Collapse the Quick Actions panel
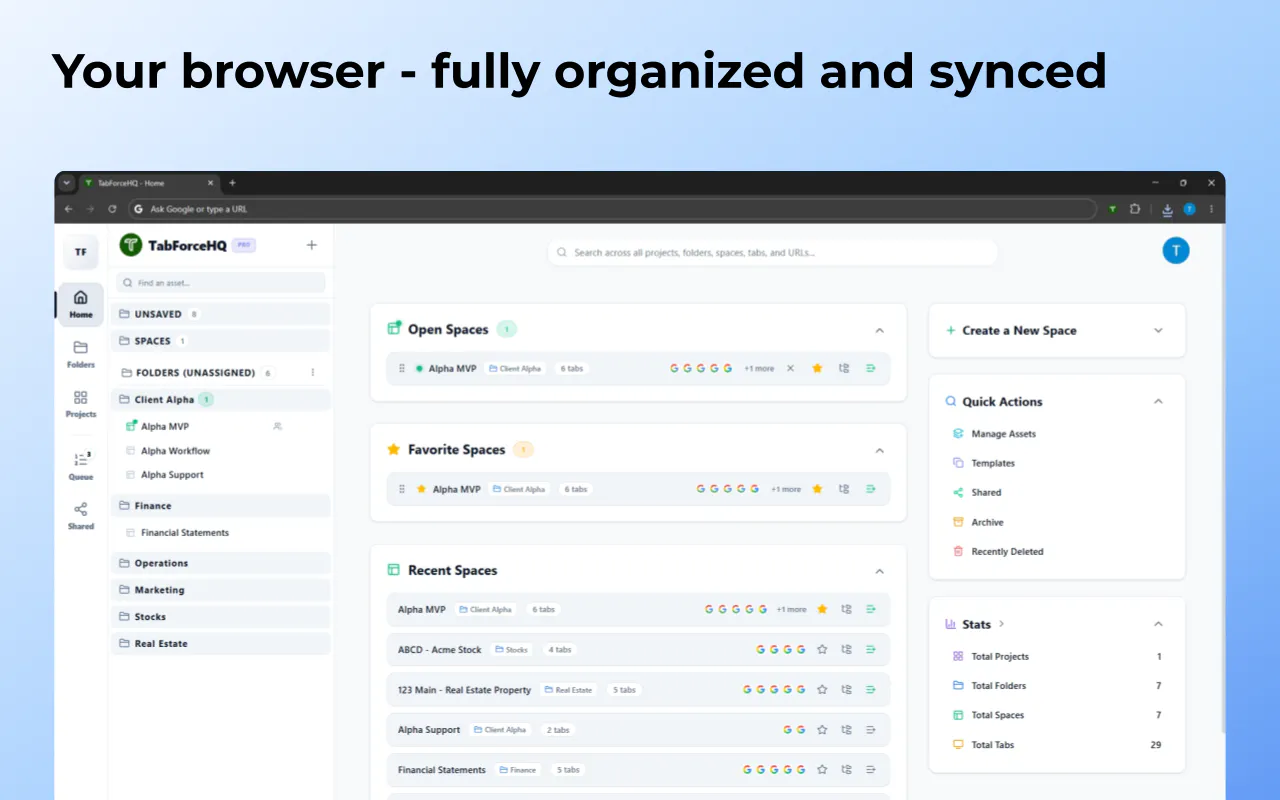 coord(1158,401)
